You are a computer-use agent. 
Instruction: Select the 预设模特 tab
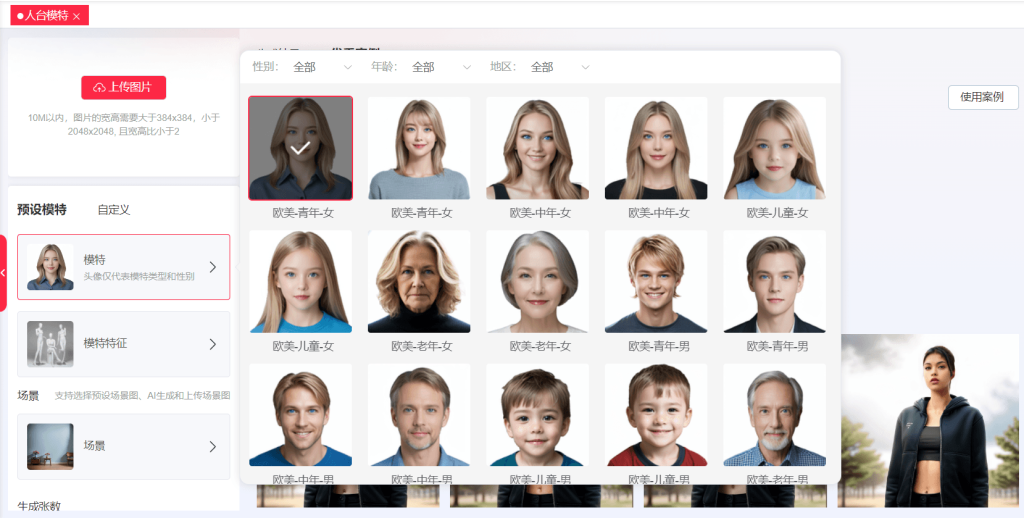pyautogui.click(x=42, y=210)
